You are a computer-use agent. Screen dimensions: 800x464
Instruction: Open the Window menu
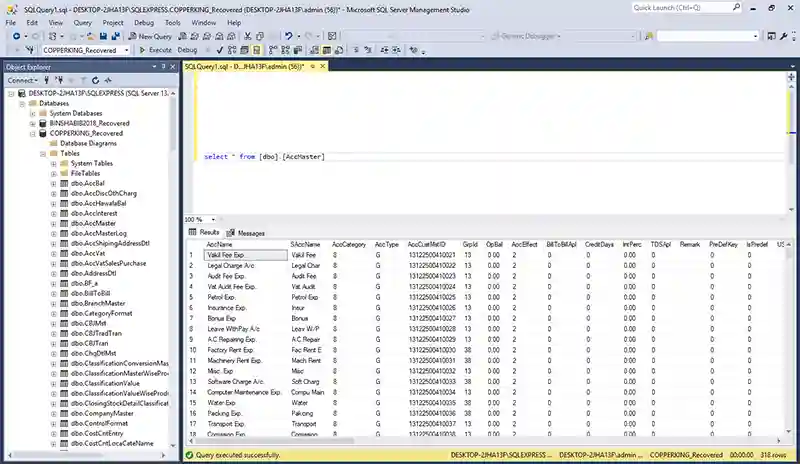[x=204, y=22]
